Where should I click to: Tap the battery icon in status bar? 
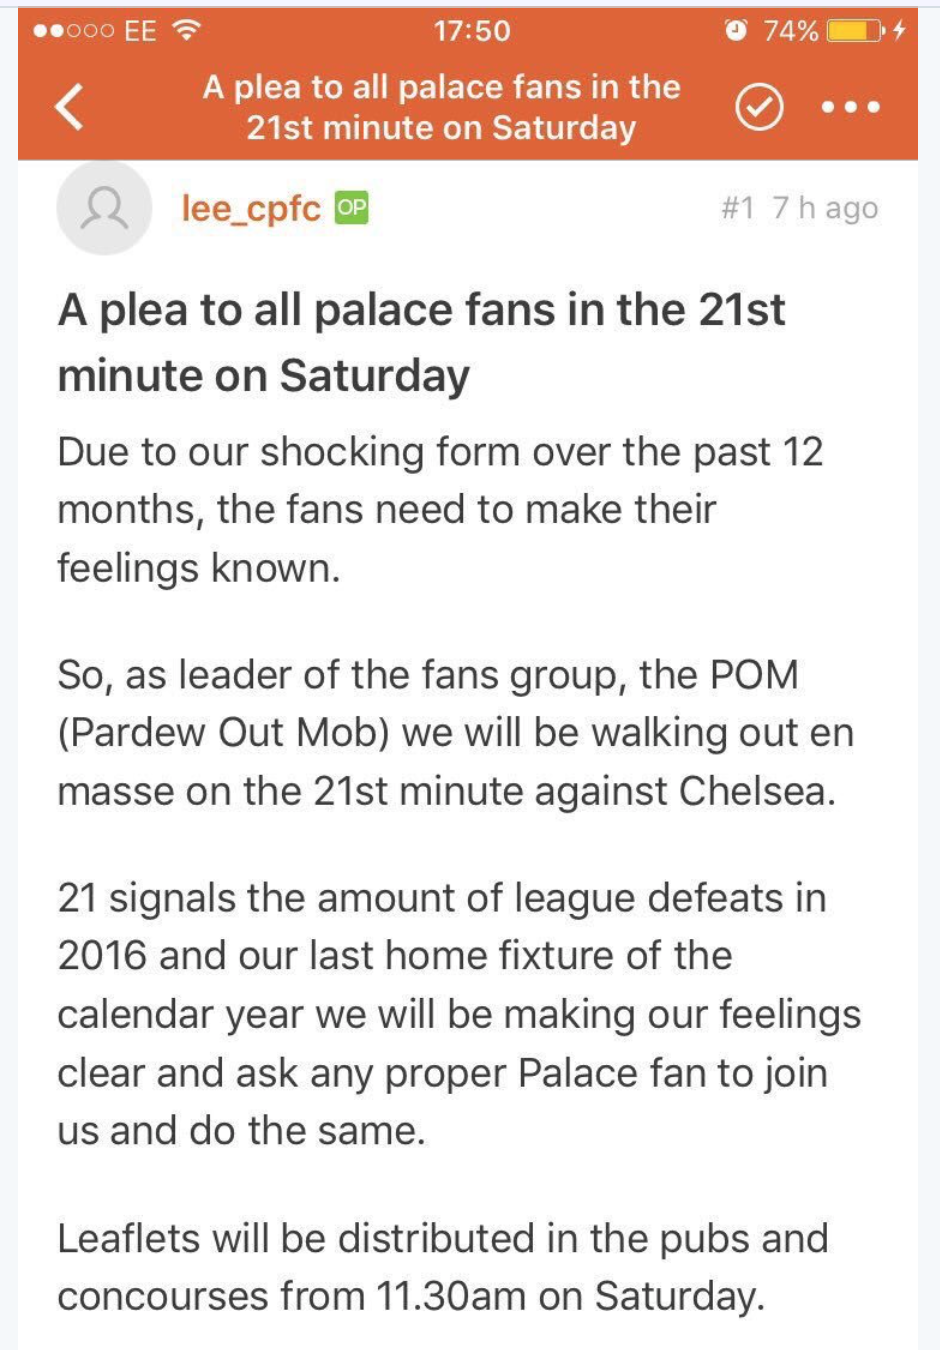coord(854,31)
